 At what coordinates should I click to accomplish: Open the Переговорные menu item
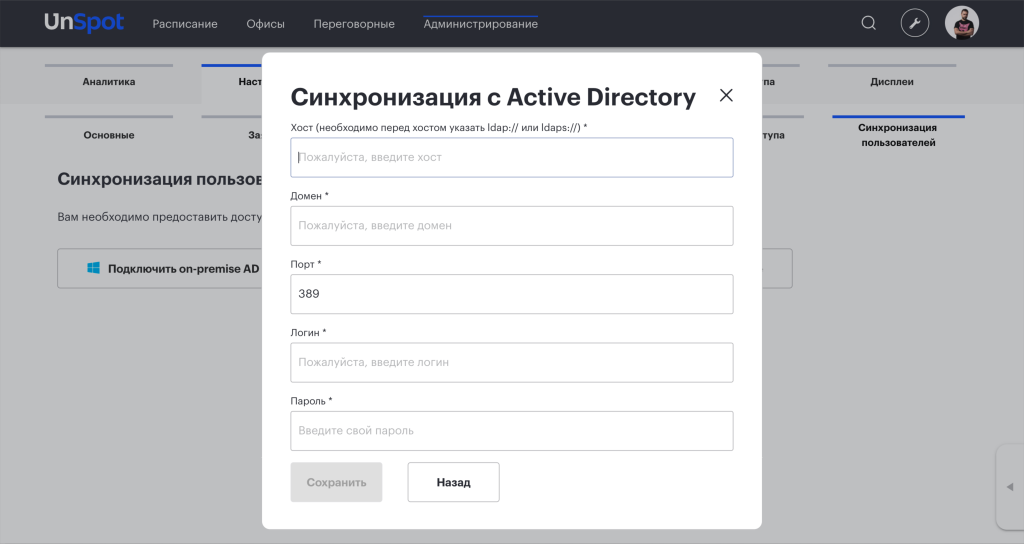(354, 24)
